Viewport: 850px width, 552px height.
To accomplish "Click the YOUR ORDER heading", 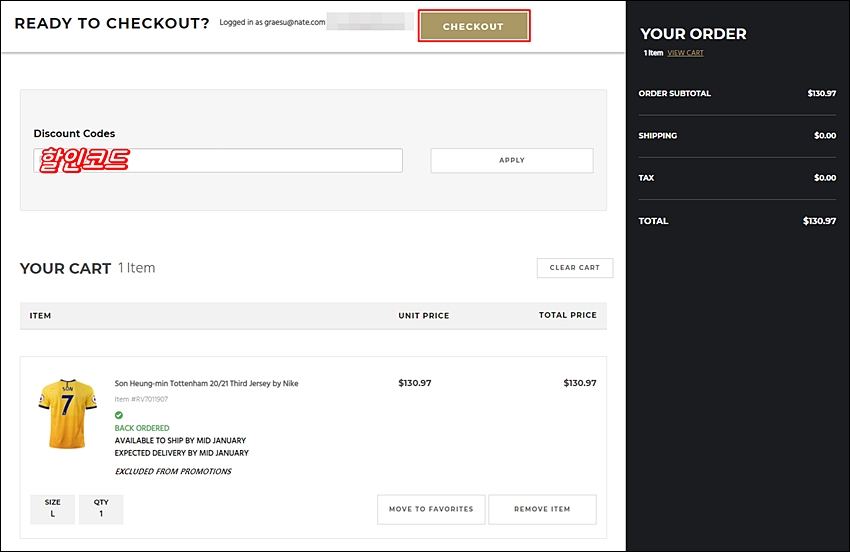I will (693, 34).
